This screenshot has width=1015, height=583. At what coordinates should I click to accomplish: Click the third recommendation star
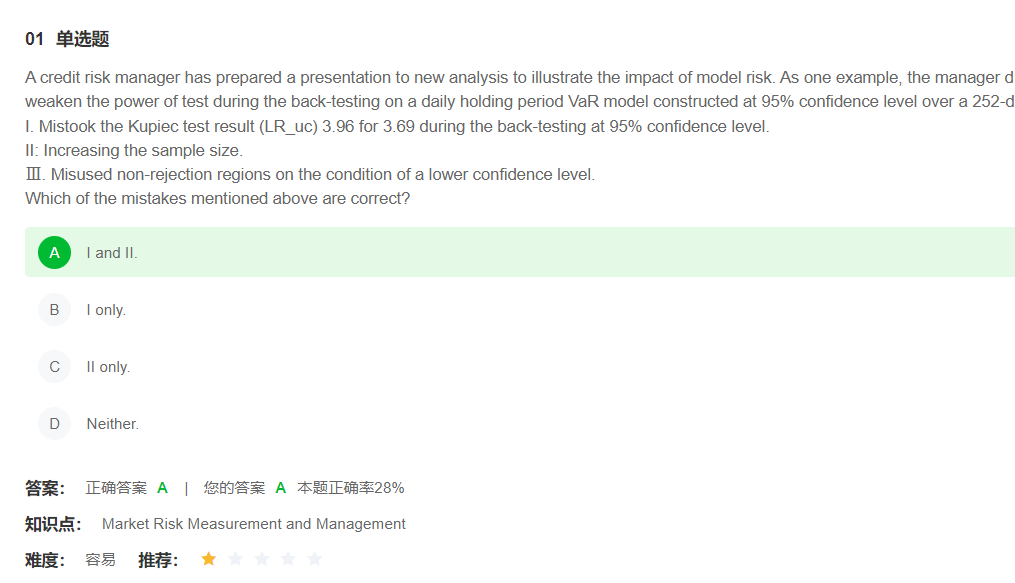click(262, 559)
